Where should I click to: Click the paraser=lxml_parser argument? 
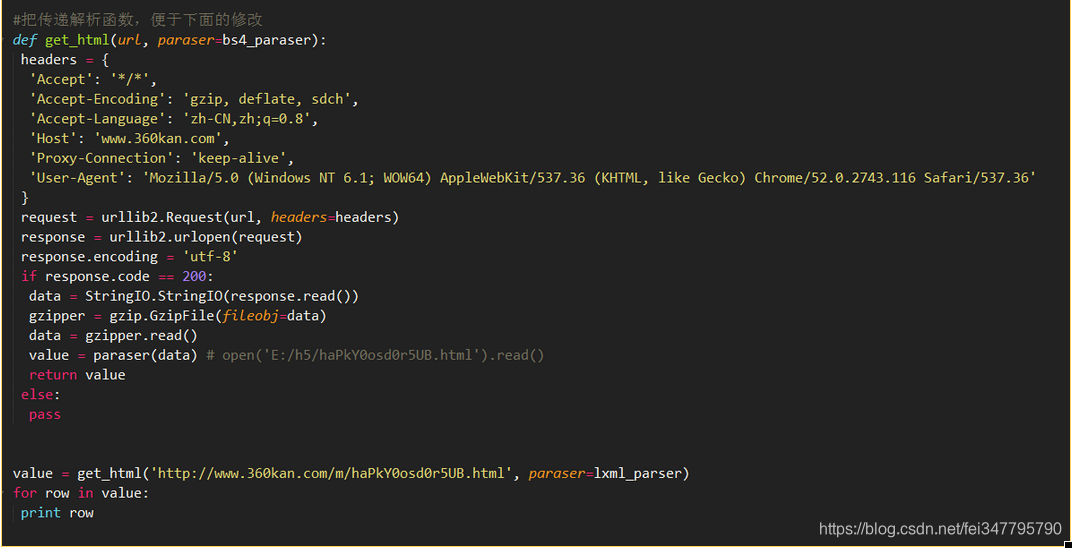(x=604, y=474)
